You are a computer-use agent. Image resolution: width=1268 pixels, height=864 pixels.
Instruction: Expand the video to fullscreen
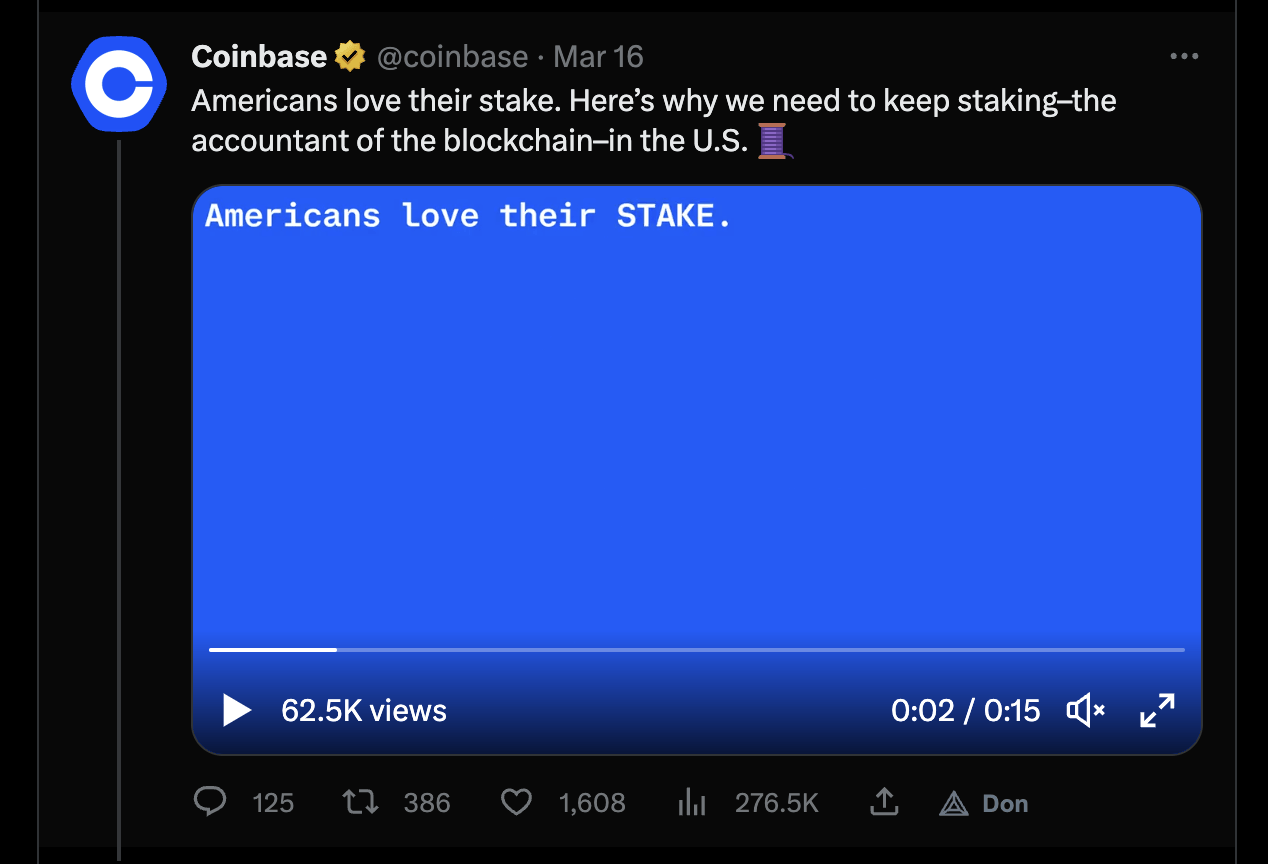point(1157,711)
